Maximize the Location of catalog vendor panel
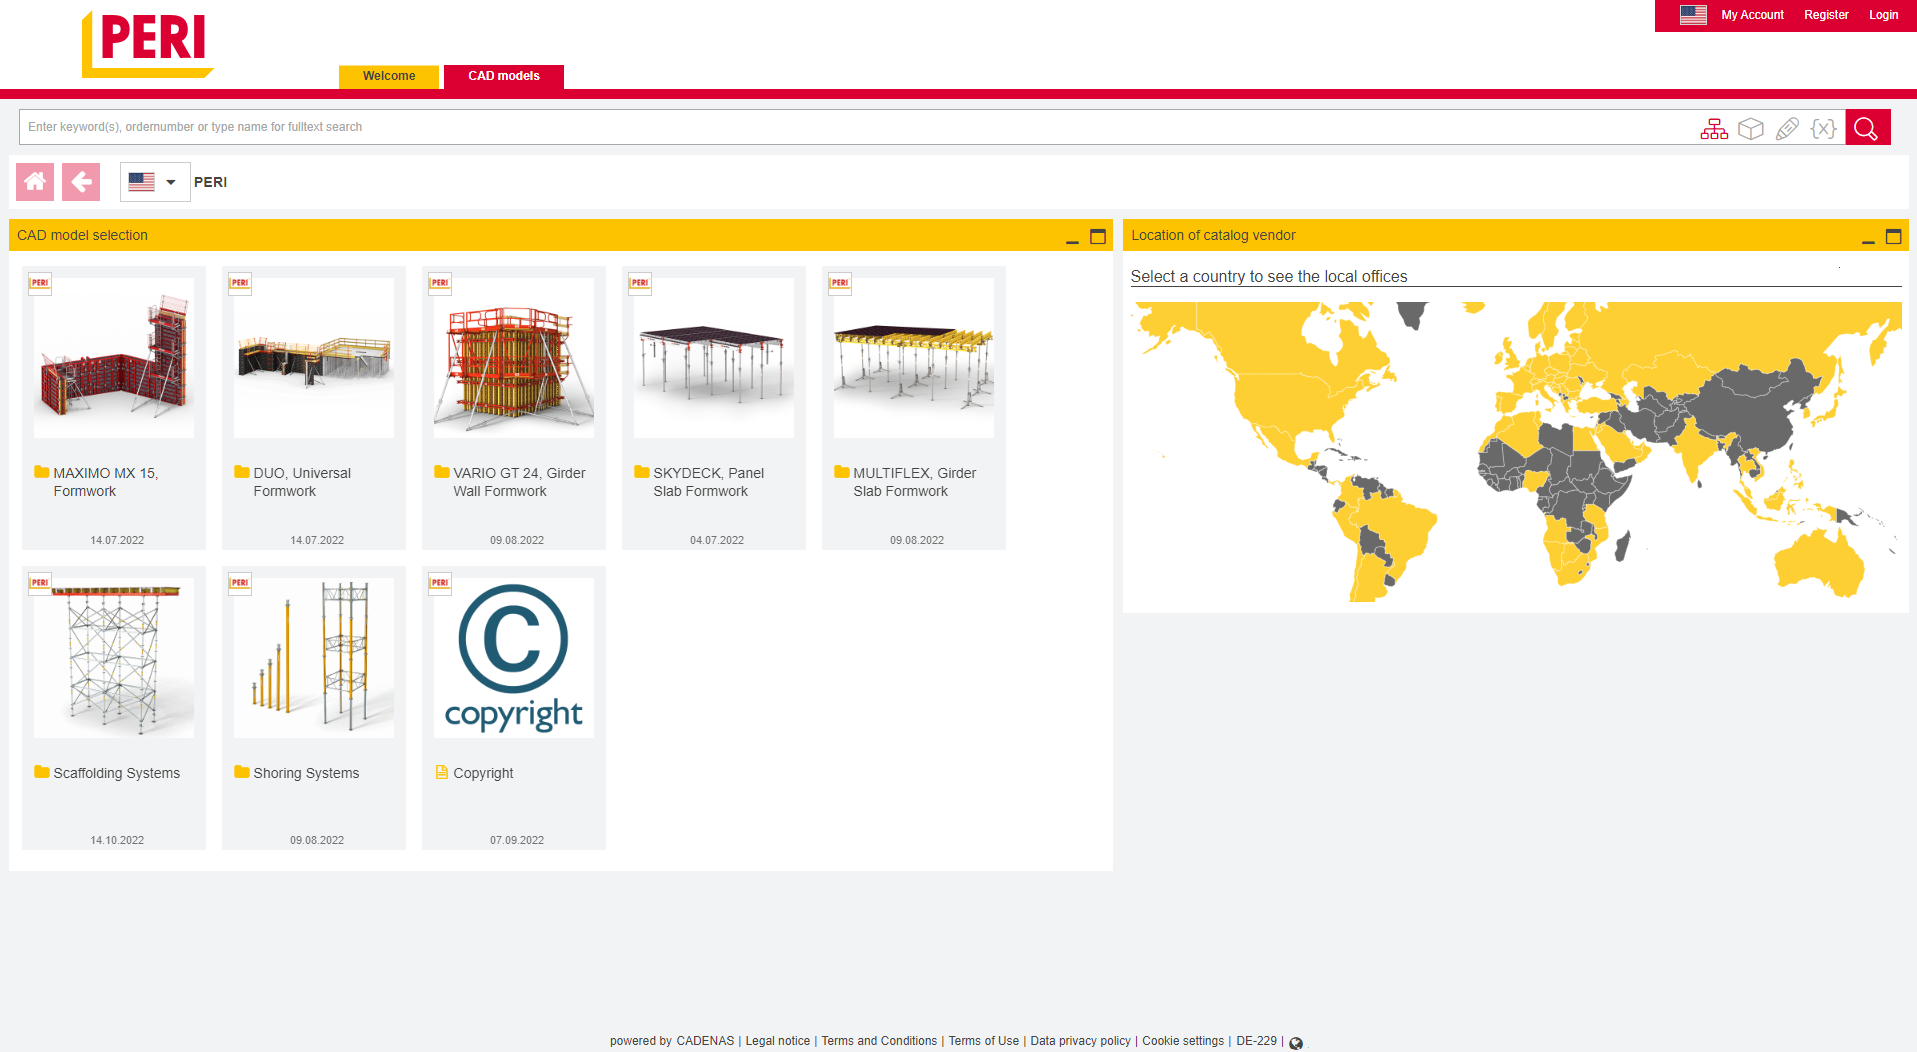Viewport: 1917px width, 1052px height. tap(1893, 237)
